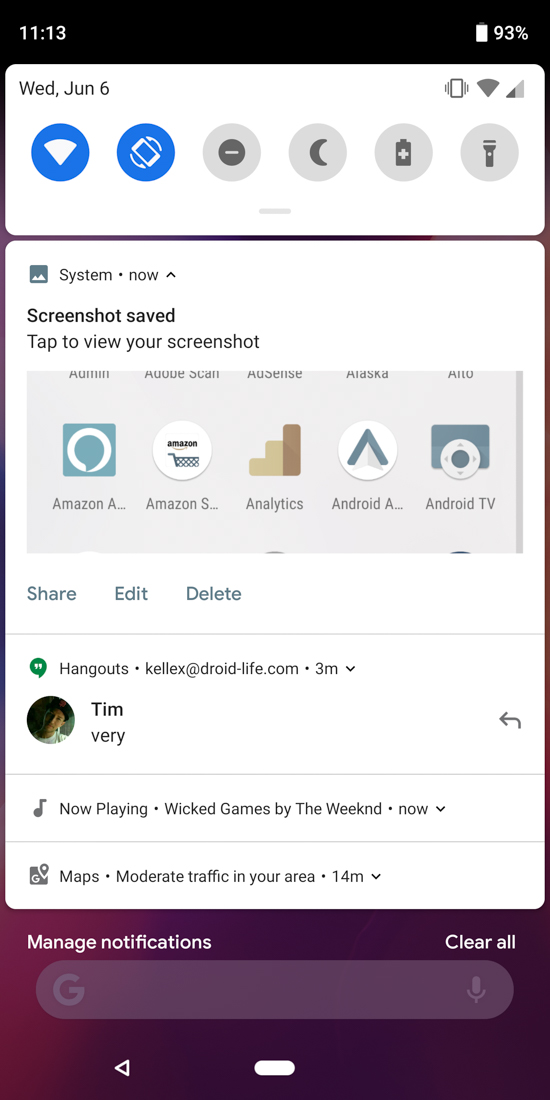Expand the Maps traffic notification

pos(376,876)
